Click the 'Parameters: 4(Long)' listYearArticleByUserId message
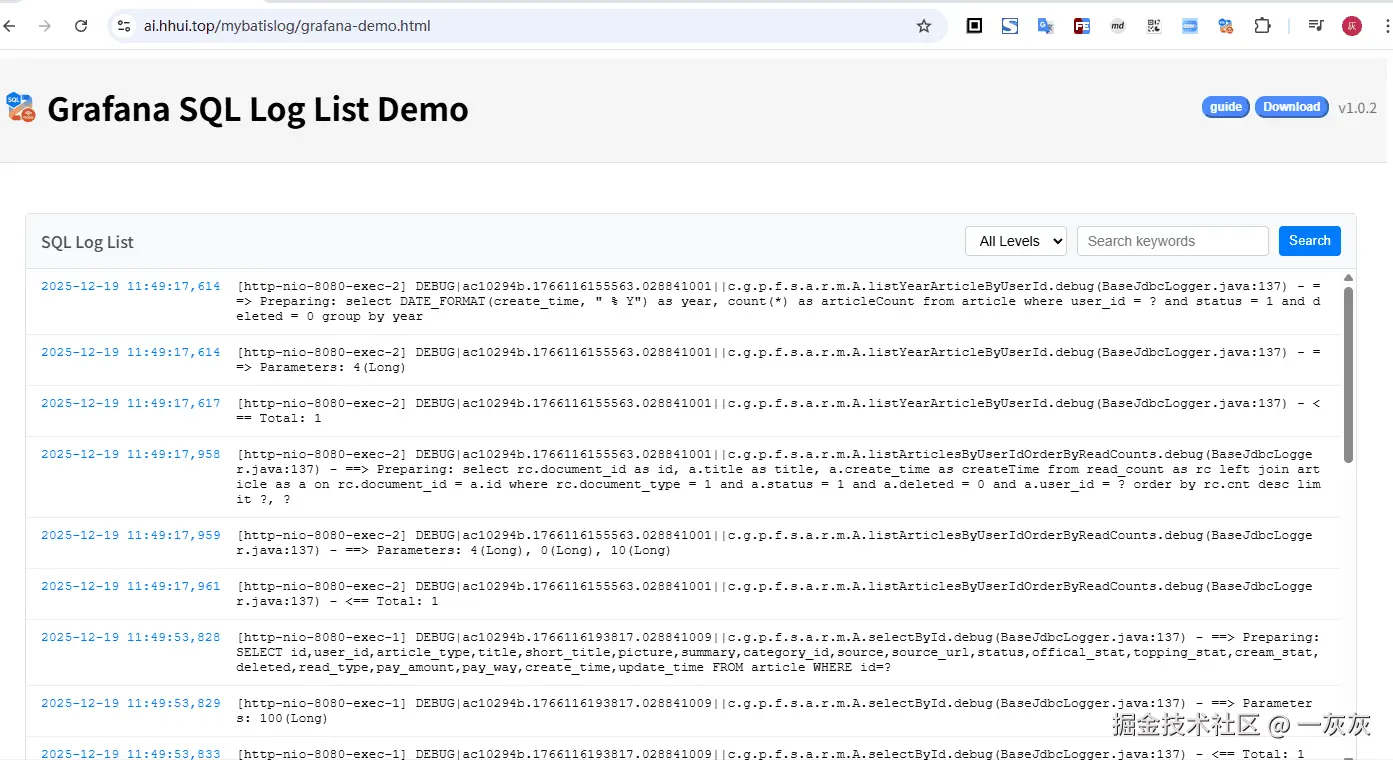The height and width of the screenshot is (760, 1393). pyautogui.click(x=778, y=360)
